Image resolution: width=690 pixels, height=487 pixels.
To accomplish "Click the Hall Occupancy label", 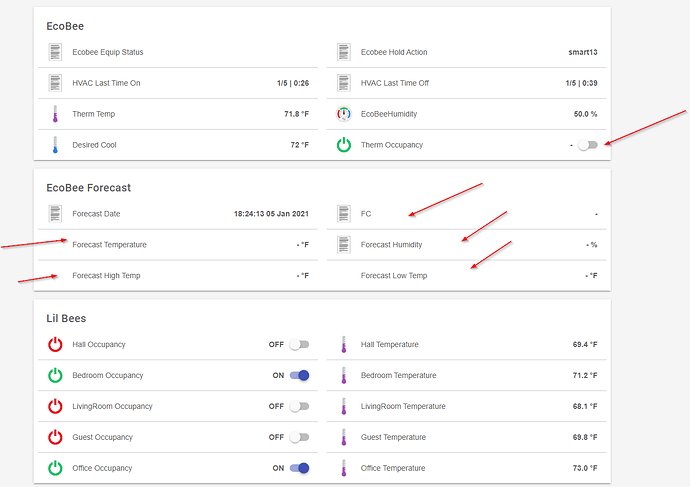I will 99,344.
